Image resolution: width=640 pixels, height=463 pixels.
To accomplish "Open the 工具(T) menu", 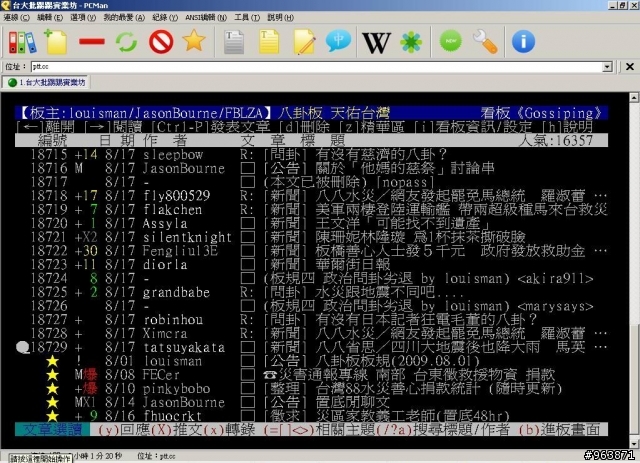I will (247, 18).
